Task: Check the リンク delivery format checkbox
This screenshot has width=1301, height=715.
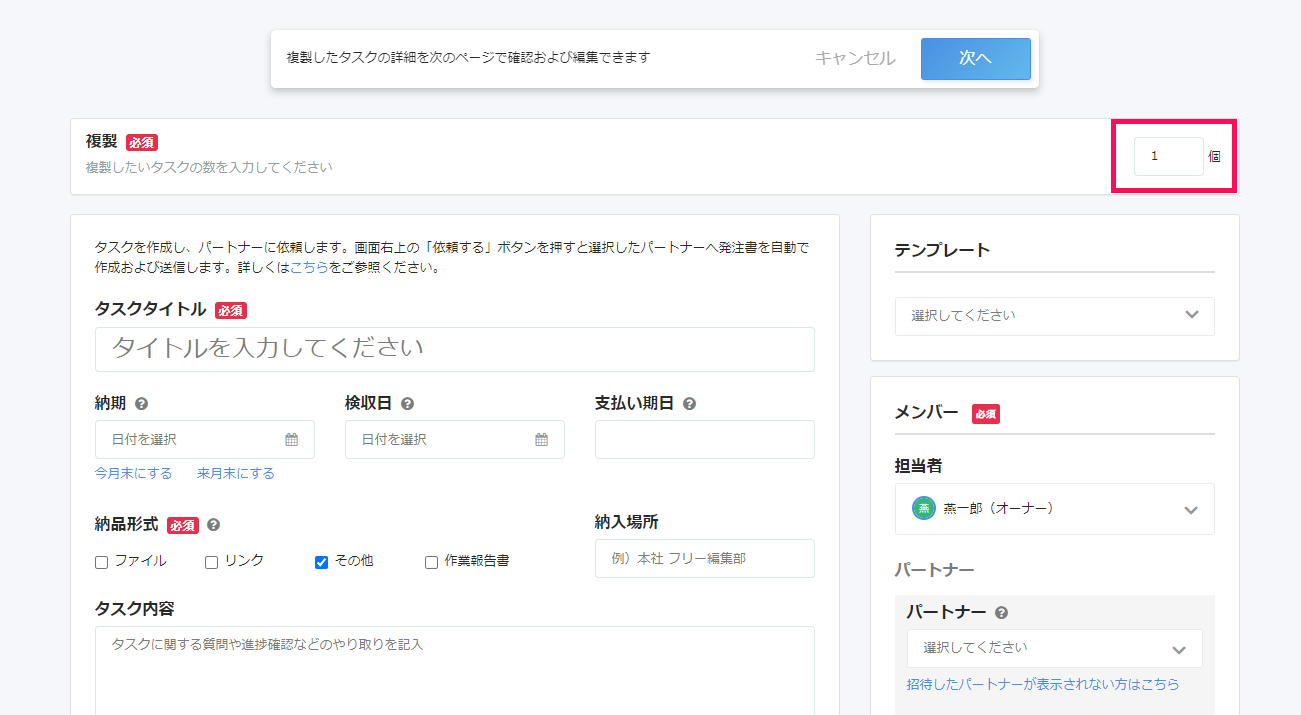Action: 211,562
